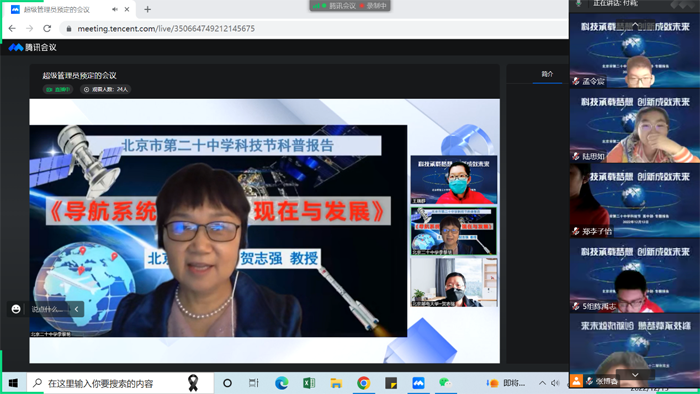Click the 正在讲话 speaker label
Screen dimensions: 700x394
[615, 4]
